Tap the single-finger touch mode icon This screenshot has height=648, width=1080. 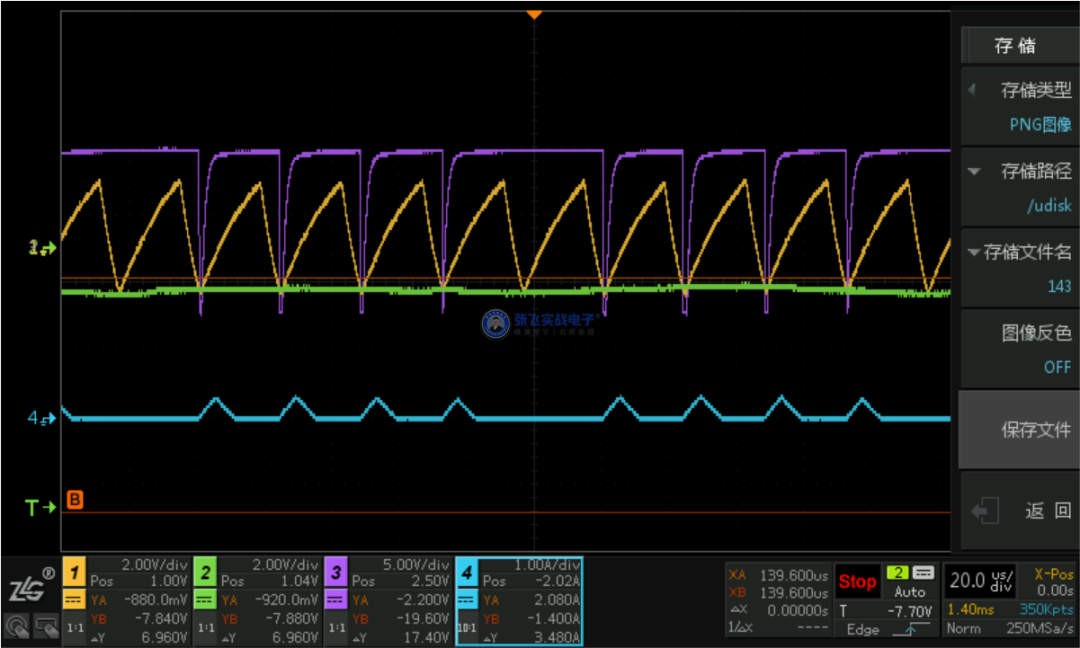(17, 626)
